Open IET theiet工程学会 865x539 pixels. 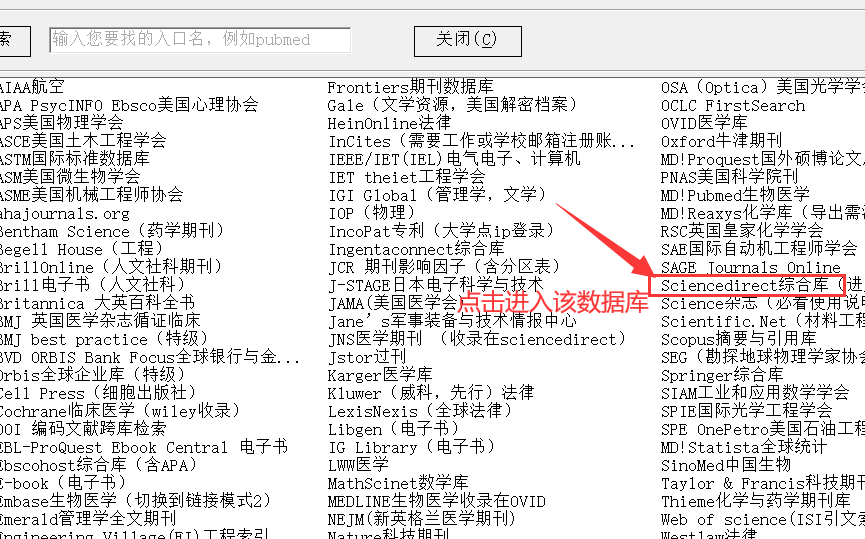(x=407, y=177)
